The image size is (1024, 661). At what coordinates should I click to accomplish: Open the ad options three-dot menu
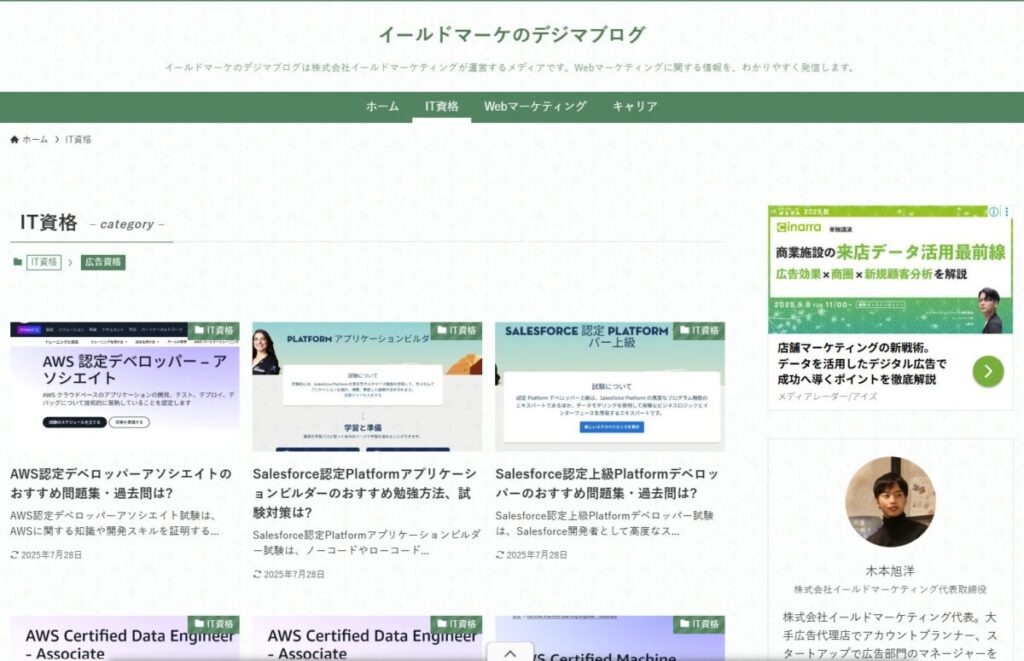[x=1006, y=212]
